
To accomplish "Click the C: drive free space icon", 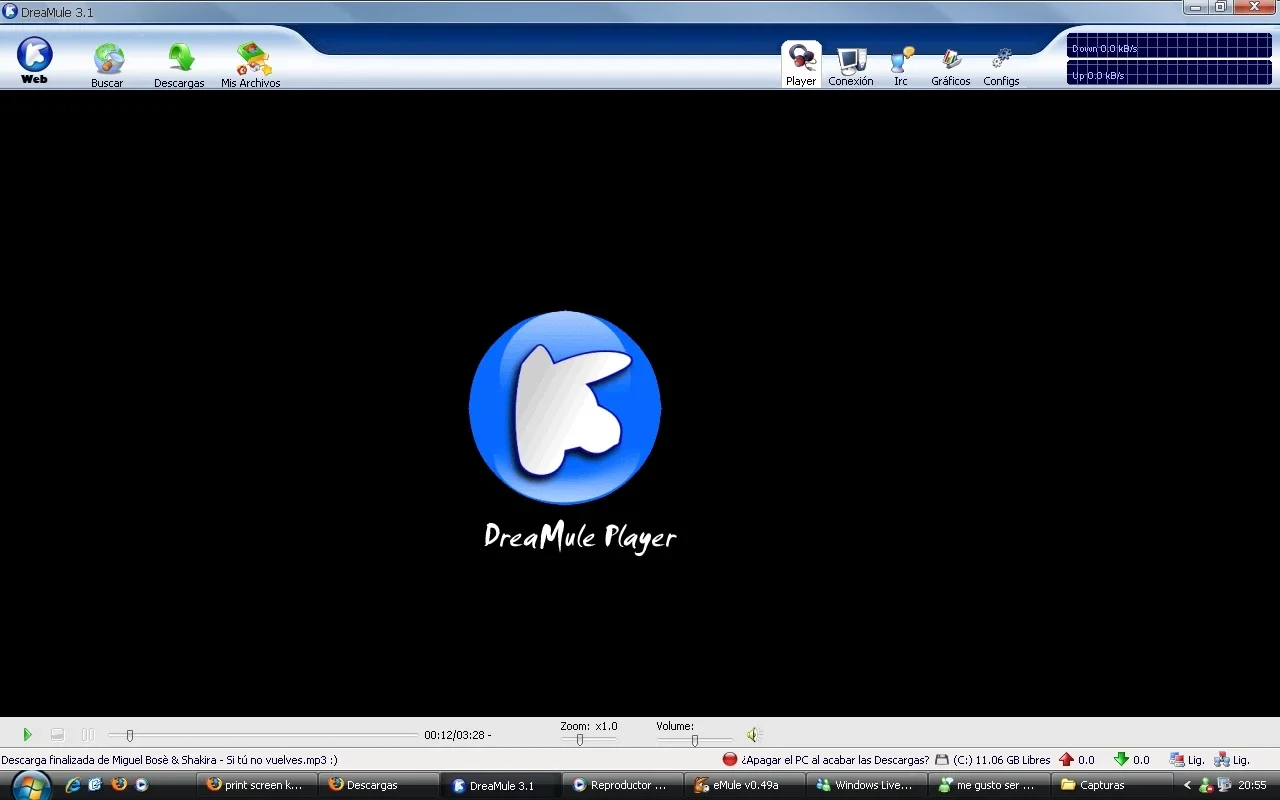I will [x=942, y=760].
